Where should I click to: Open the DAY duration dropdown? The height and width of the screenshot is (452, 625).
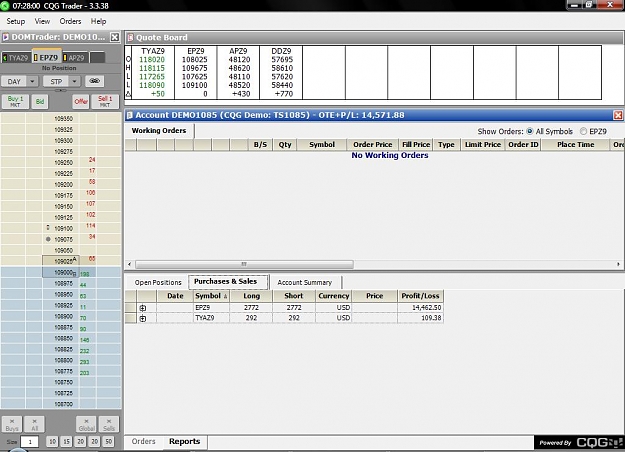click(31, 81)
